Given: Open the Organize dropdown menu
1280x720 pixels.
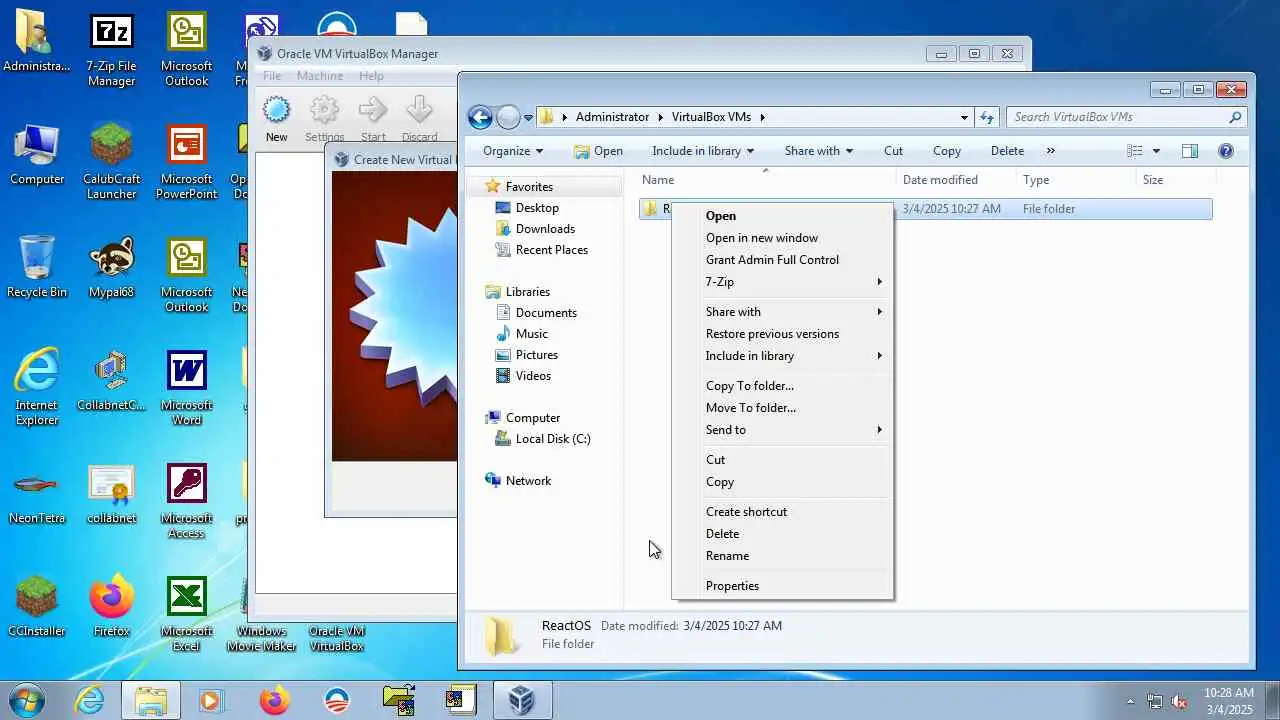Looking at the screenshot, I should coord(512,151).
